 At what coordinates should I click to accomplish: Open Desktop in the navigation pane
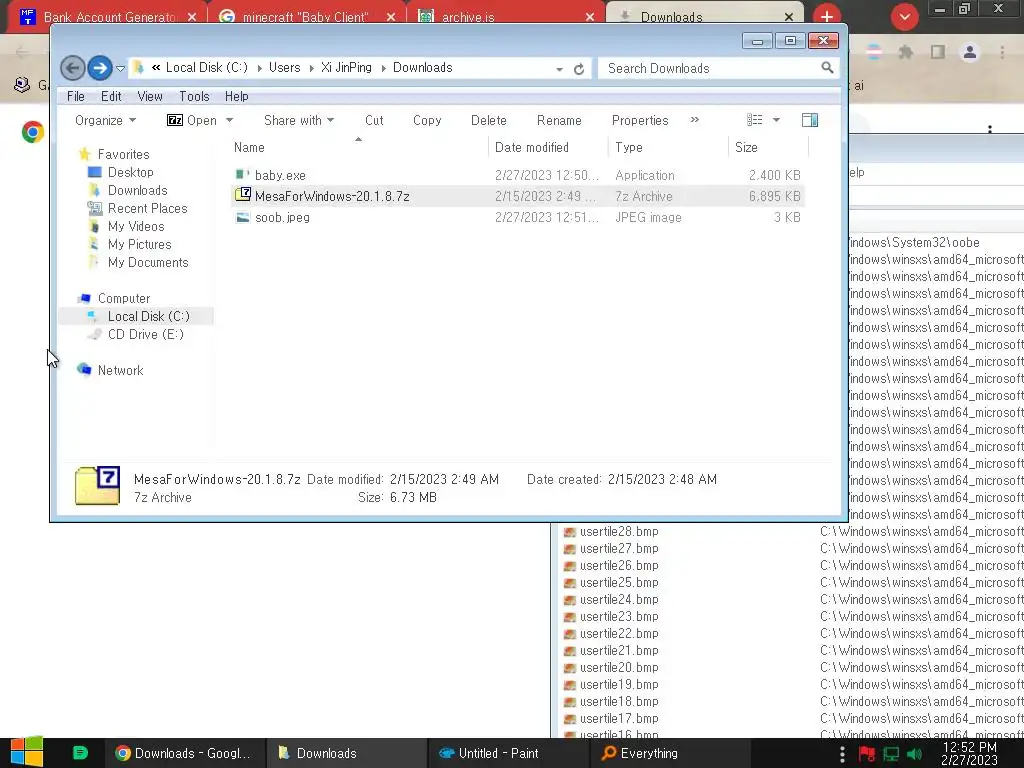(x=131, y=172)
